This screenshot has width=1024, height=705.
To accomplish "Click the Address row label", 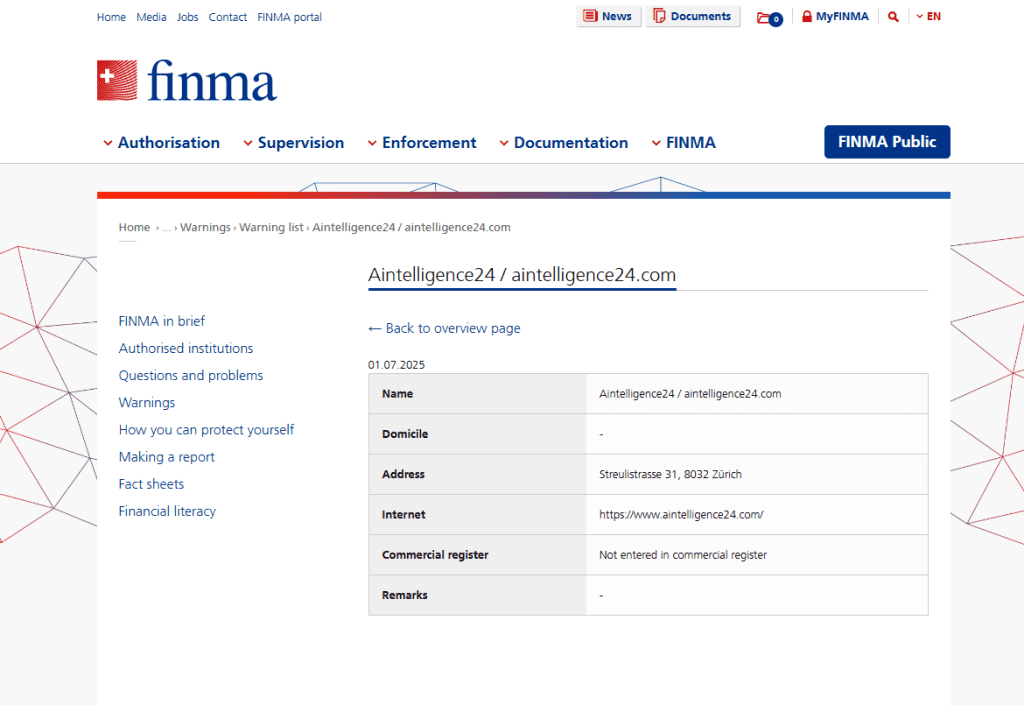I will pyautogui.click(x=403, y=475).
